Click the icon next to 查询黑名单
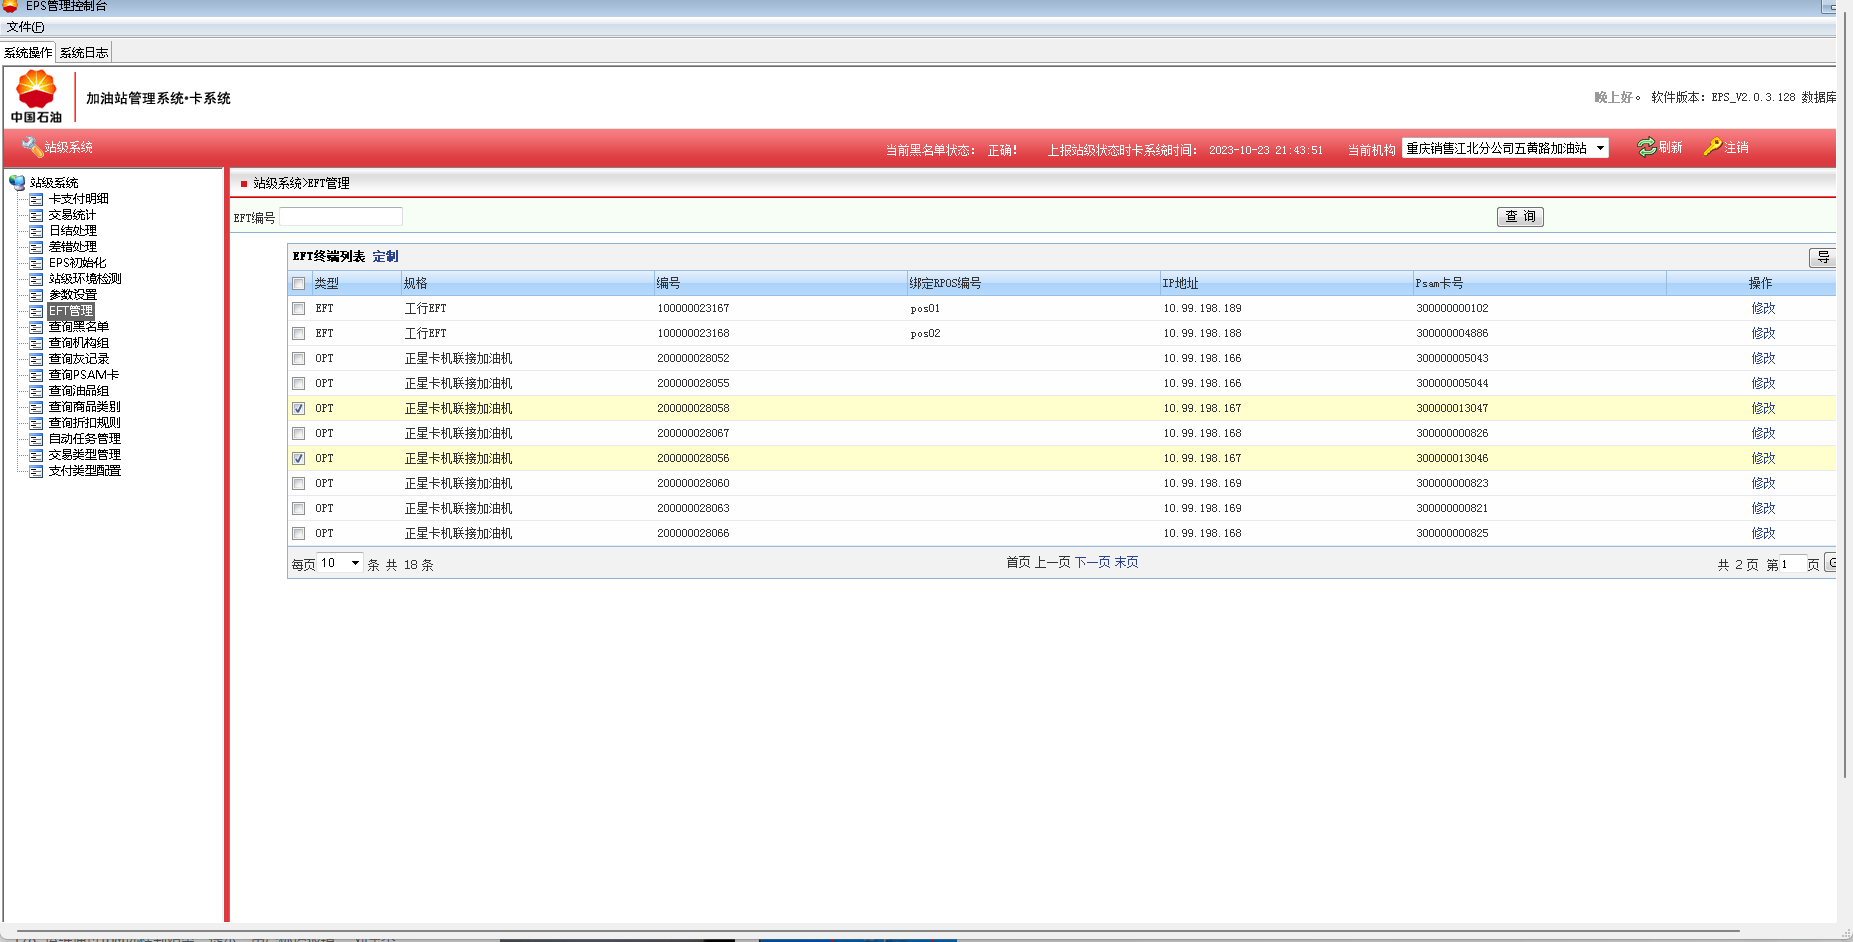 (36, 327)
